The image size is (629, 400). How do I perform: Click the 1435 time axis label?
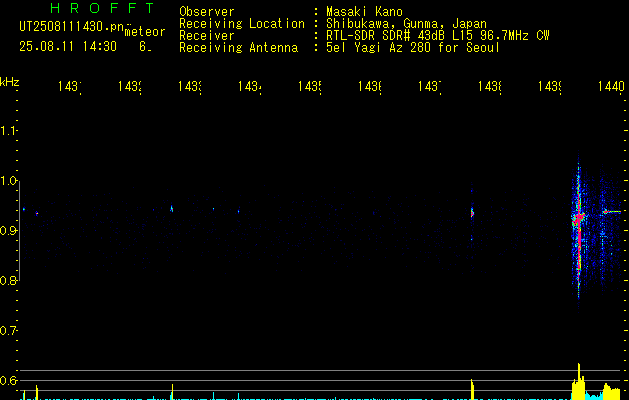[x=310, y=86]
